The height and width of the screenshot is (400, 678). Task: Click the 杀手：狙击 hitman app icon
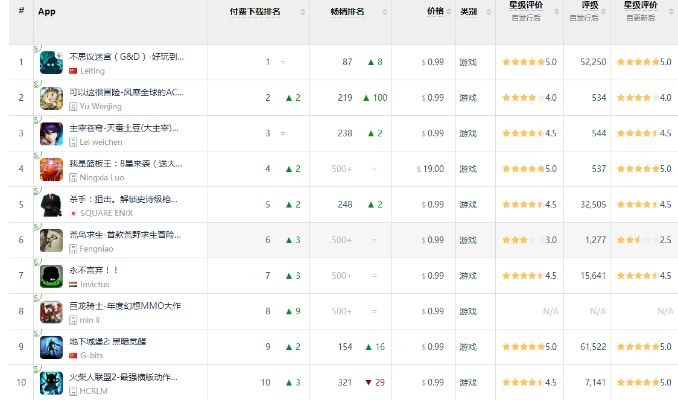click(51, 205)
